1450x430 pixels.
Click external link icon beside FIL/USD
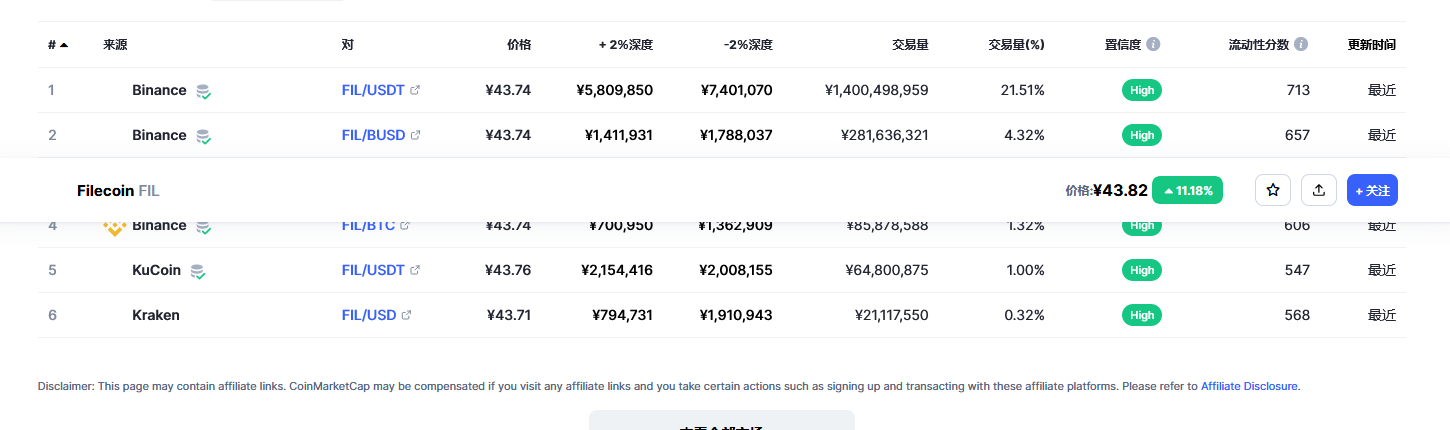(x=406, y=316)
